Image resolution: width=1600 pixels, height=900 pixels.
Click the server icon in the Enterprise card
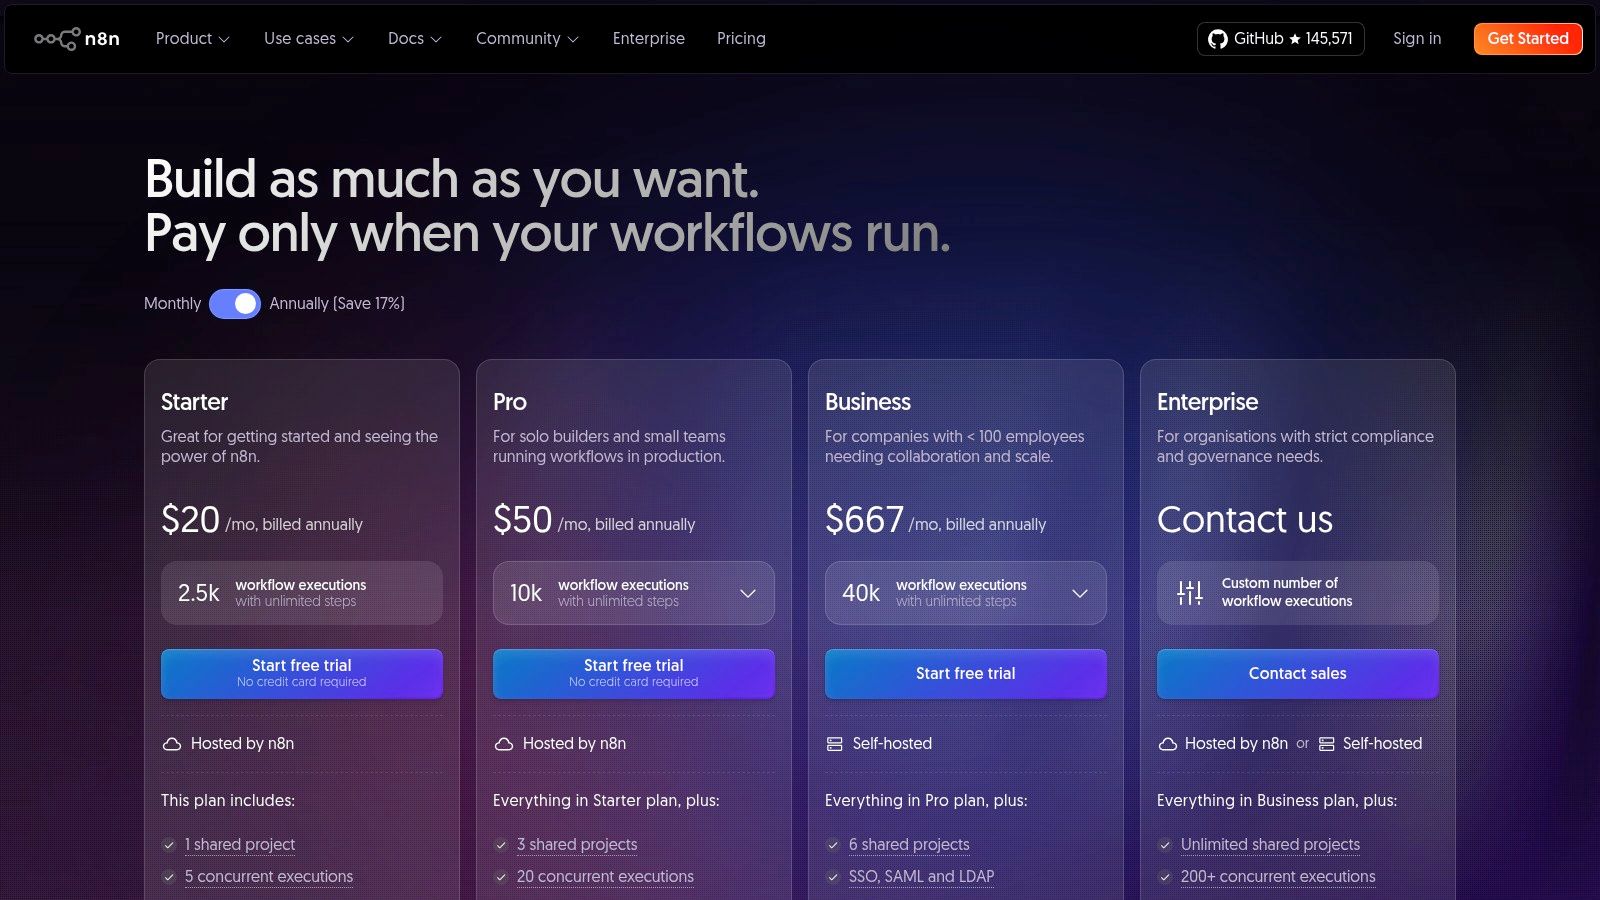coord(1327,744)
